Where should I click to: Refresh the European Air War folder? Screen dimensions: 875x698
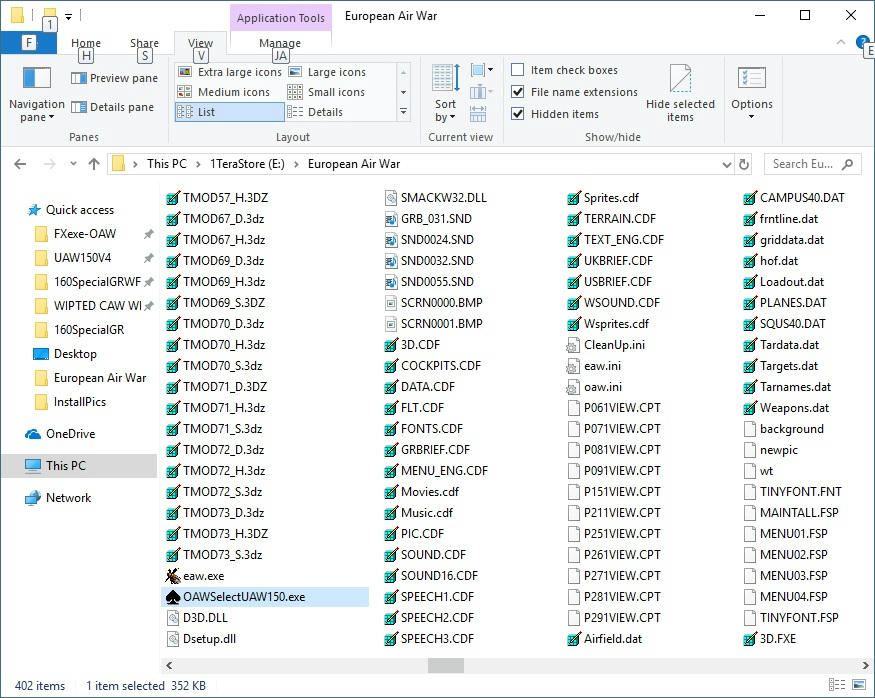(x=744, y=165)
